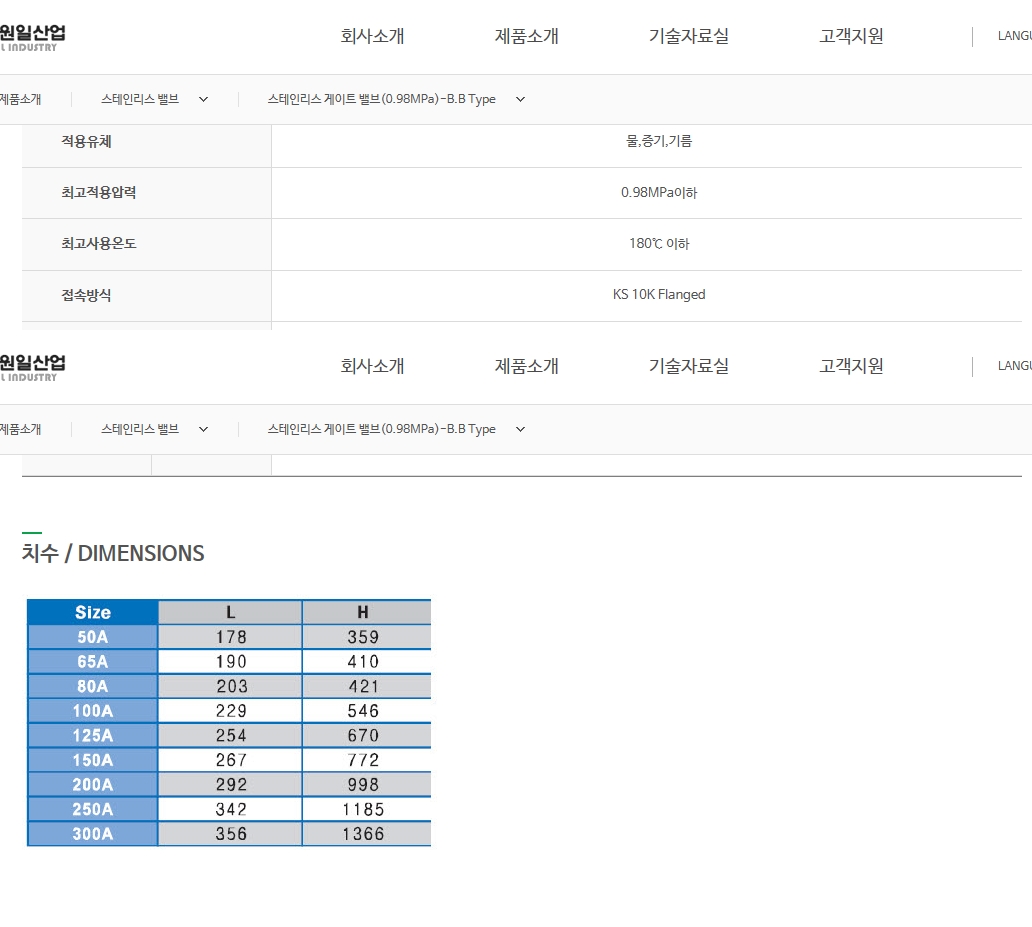Click 제품소개 breadcrumb link in the lower sub-bar

[x=20, y=429]
